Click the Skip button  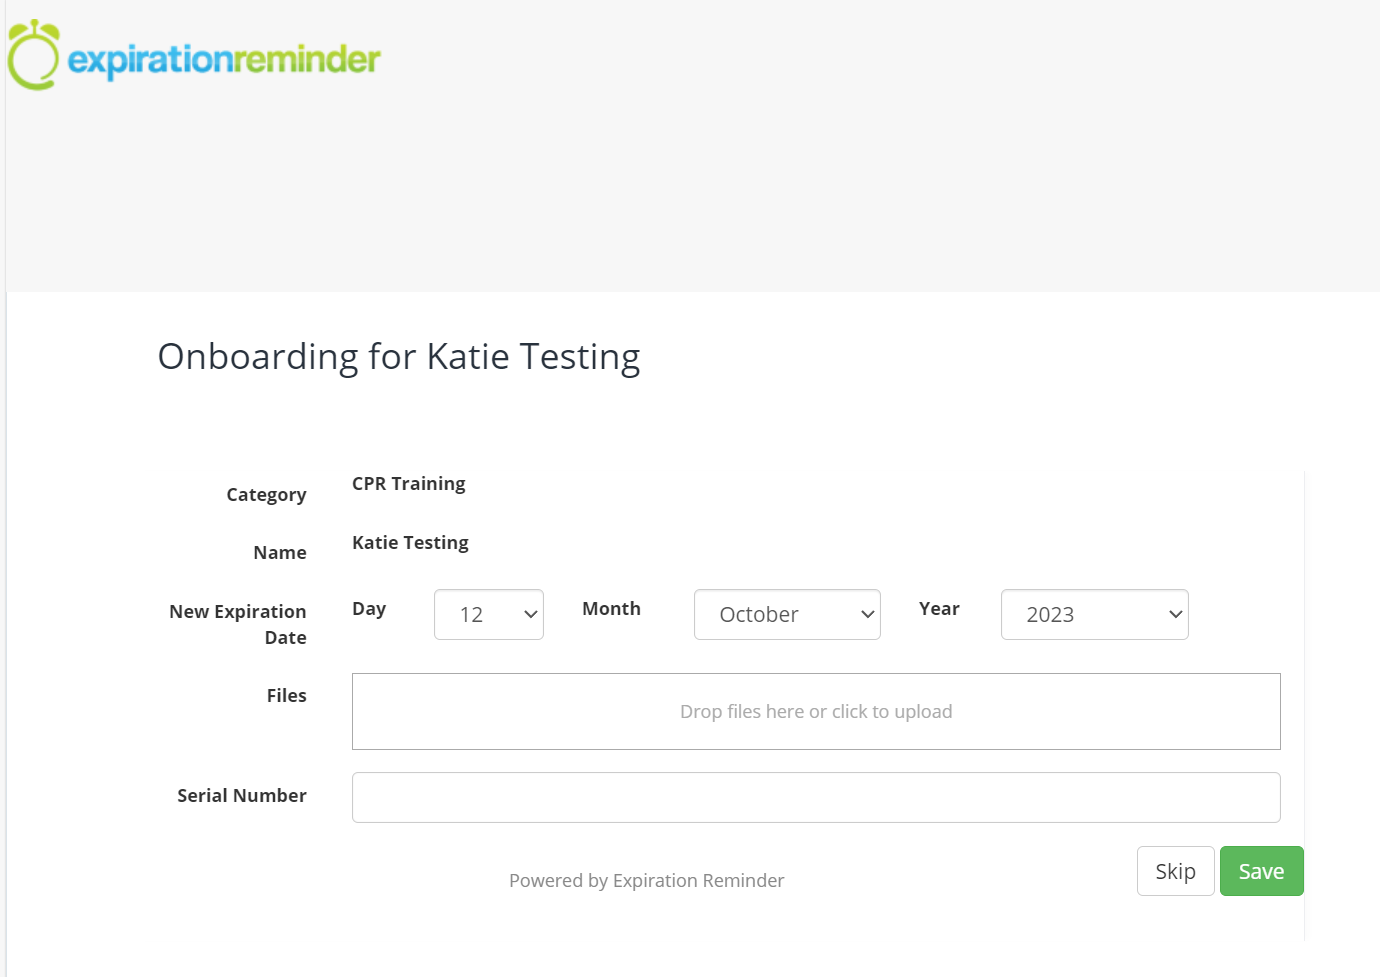1176,871
